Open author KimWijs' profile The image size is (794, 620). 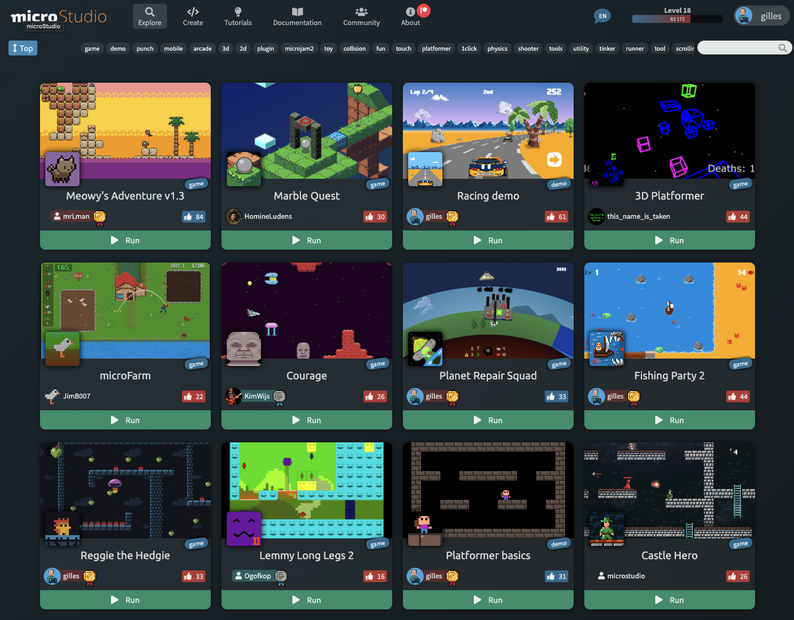[x=257, y=396]
